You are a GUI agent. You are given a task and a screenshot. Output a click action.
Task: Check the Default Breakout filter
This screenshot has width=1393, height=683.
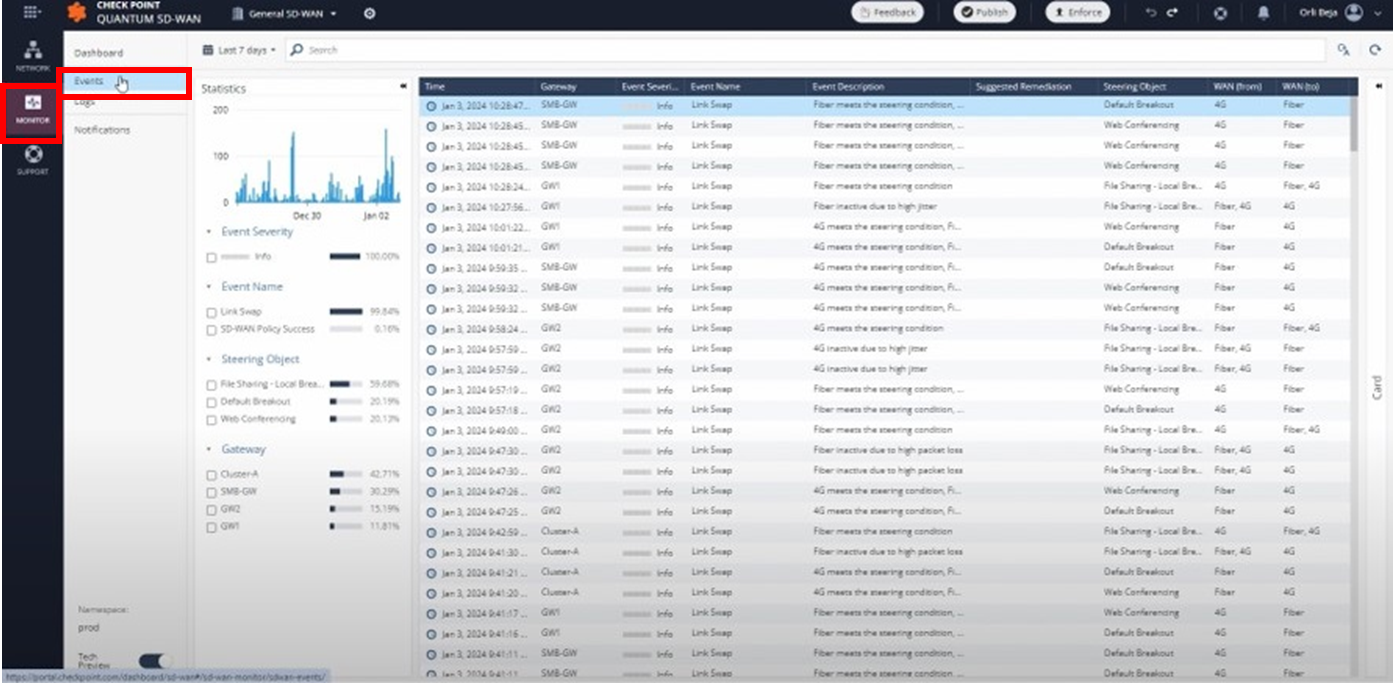coord(211,402)
